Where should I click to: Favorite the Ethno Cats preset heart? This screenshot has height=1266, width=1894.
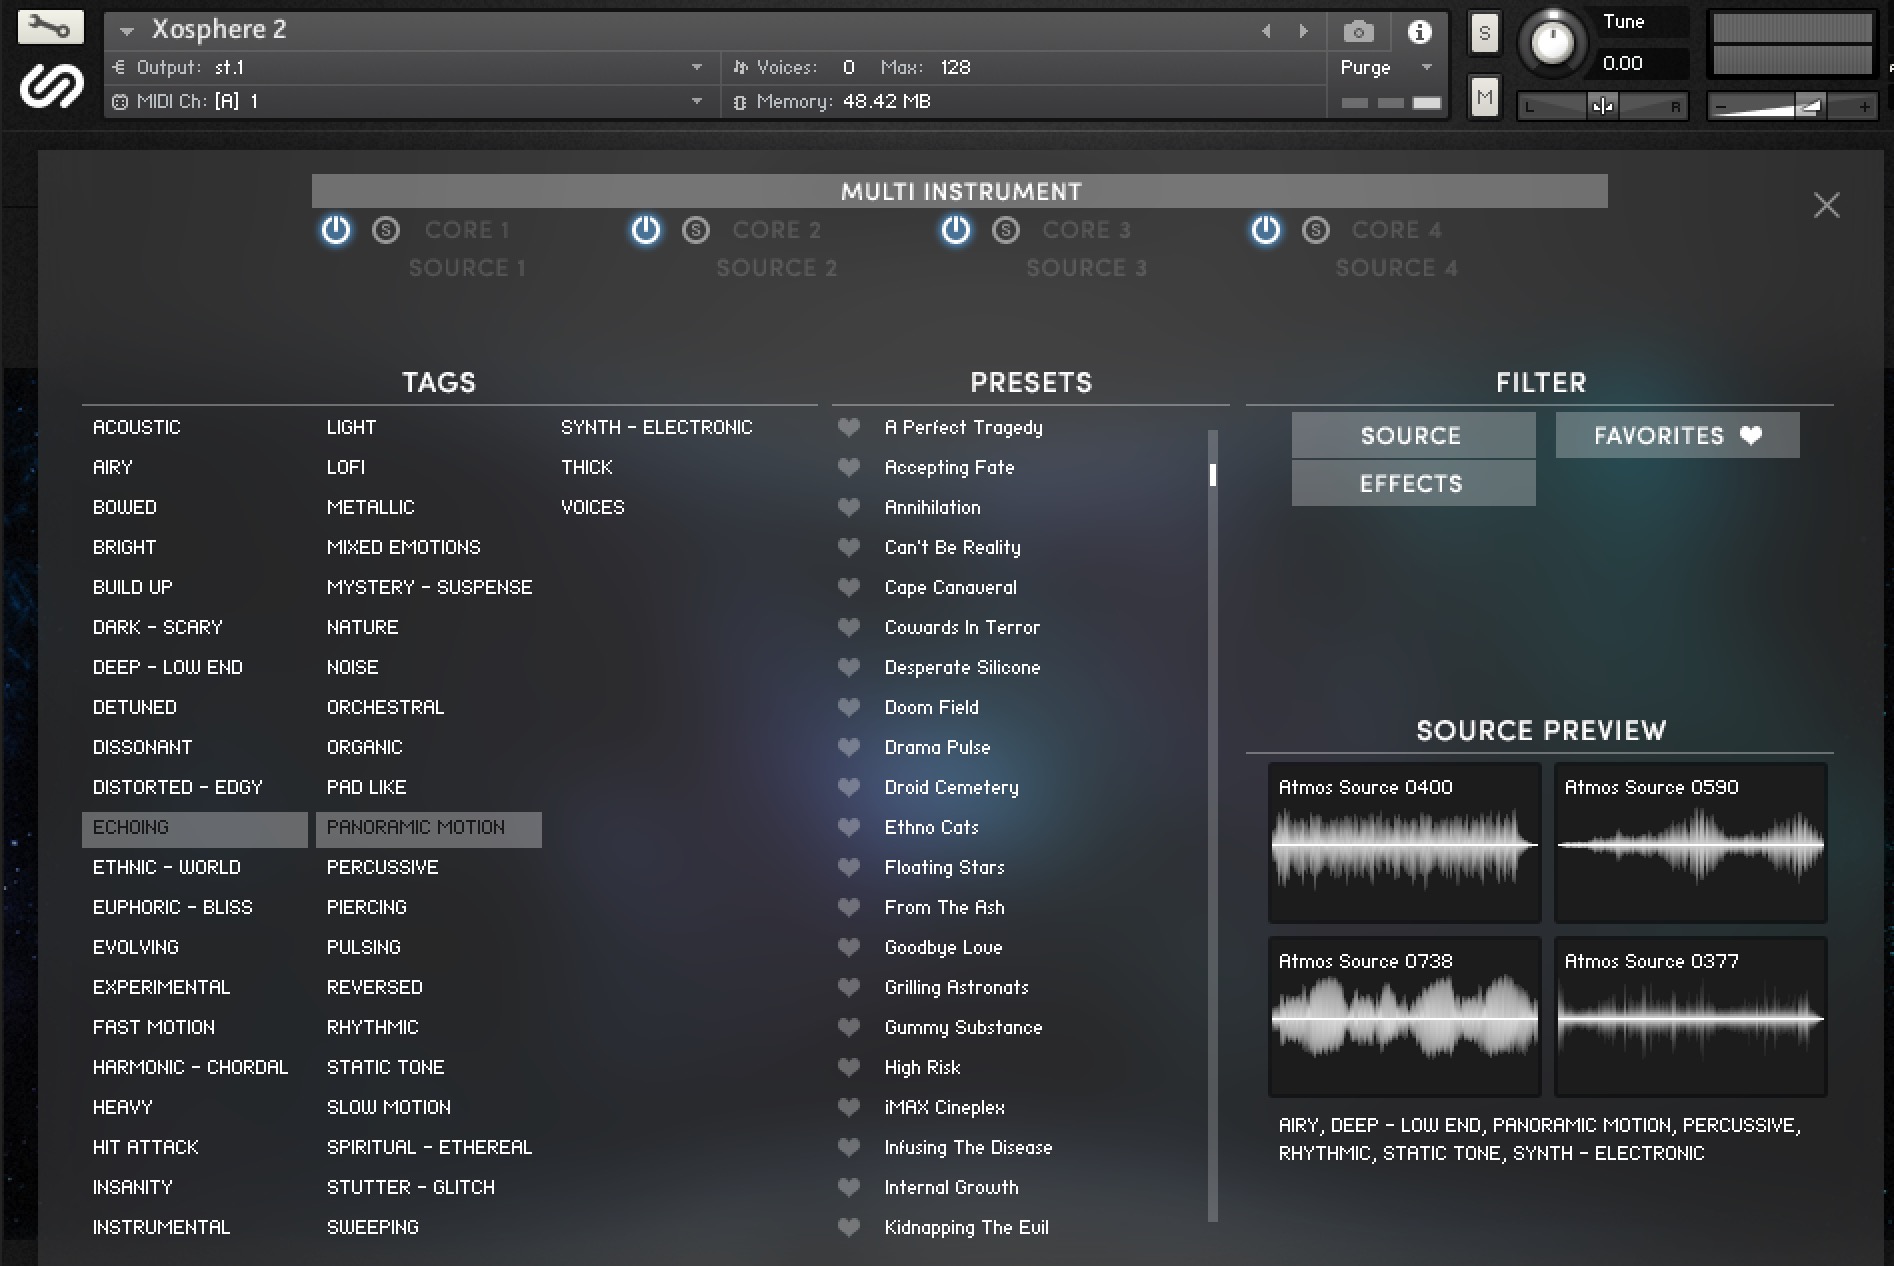(x=849, y=827)
